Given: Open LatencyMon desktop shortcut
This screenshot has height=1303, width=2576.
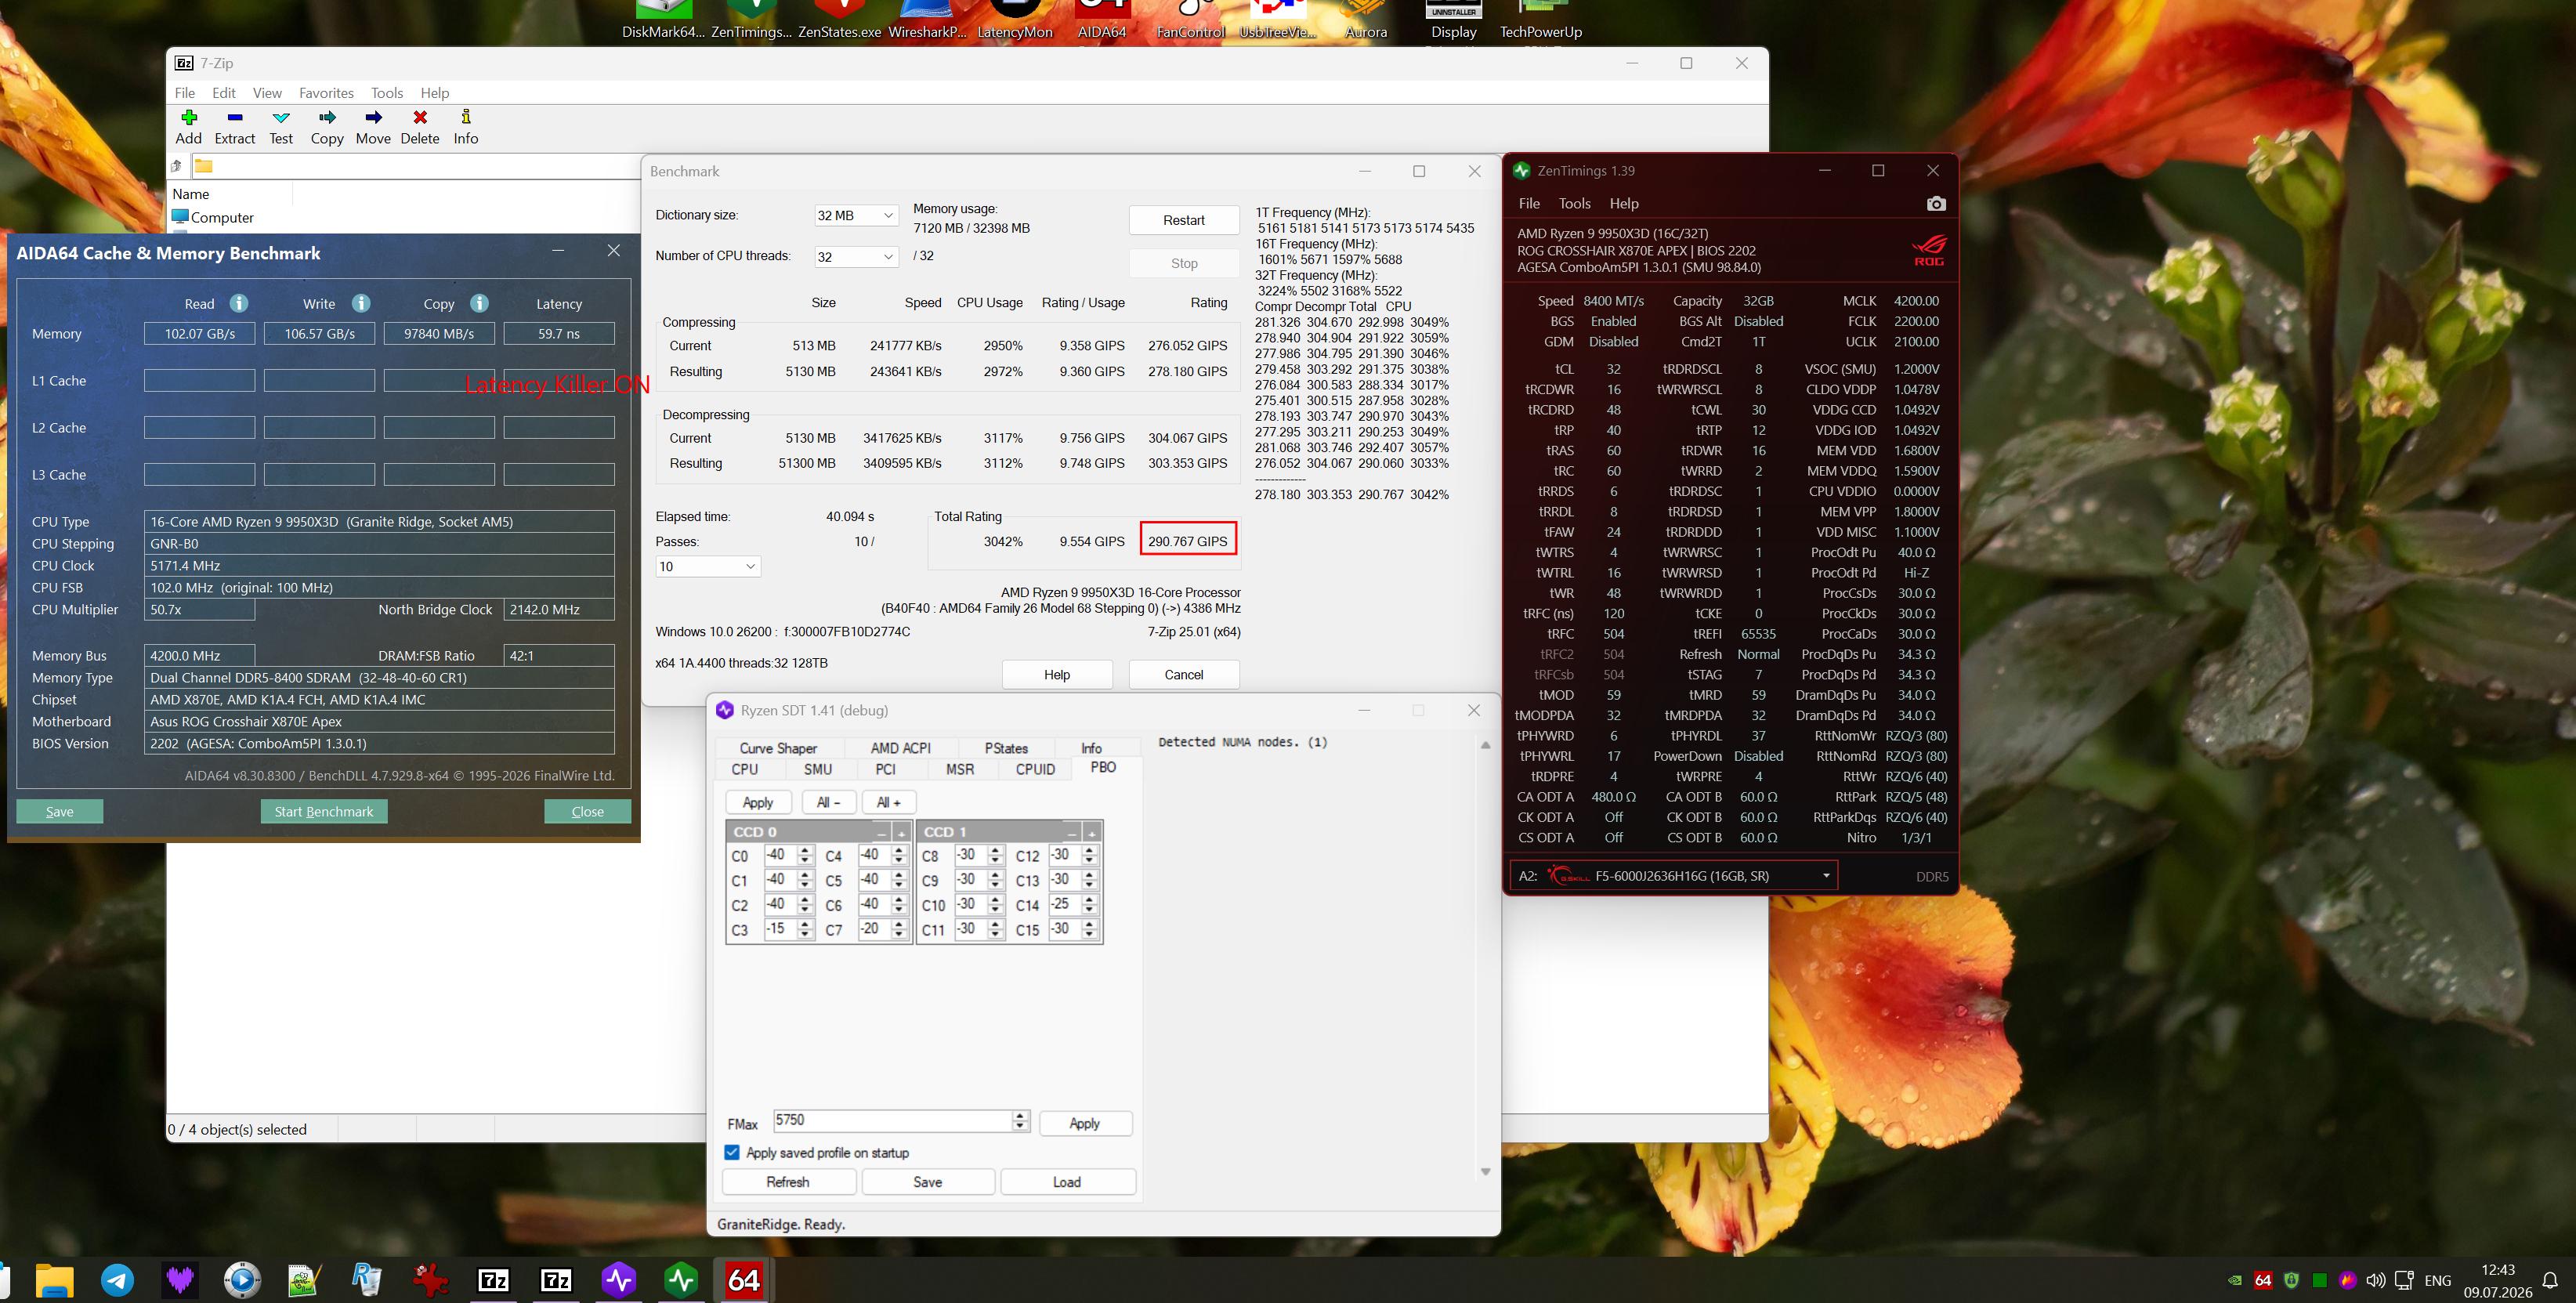Looking at the screenshot, I should (x=1015, y=20).
